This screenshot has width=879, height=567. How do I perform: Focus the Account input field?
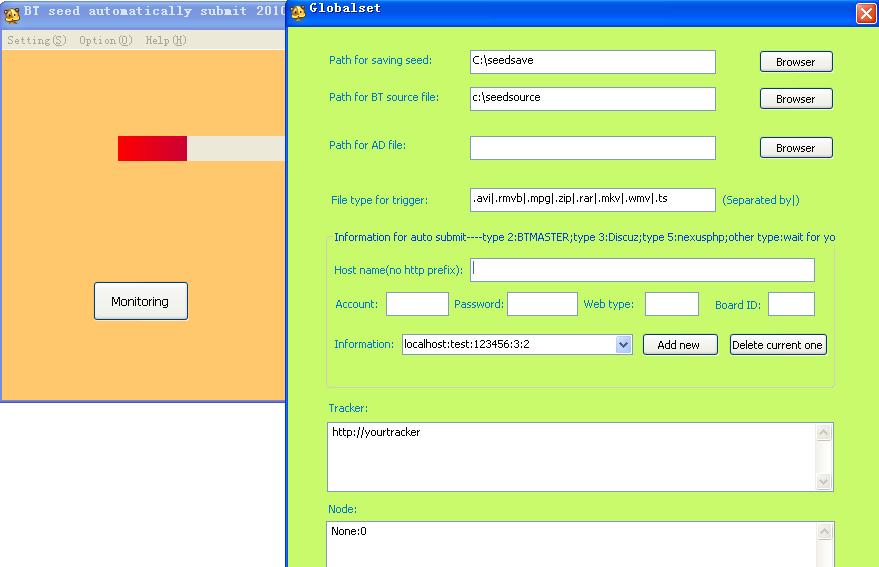(x=417, y=304)
